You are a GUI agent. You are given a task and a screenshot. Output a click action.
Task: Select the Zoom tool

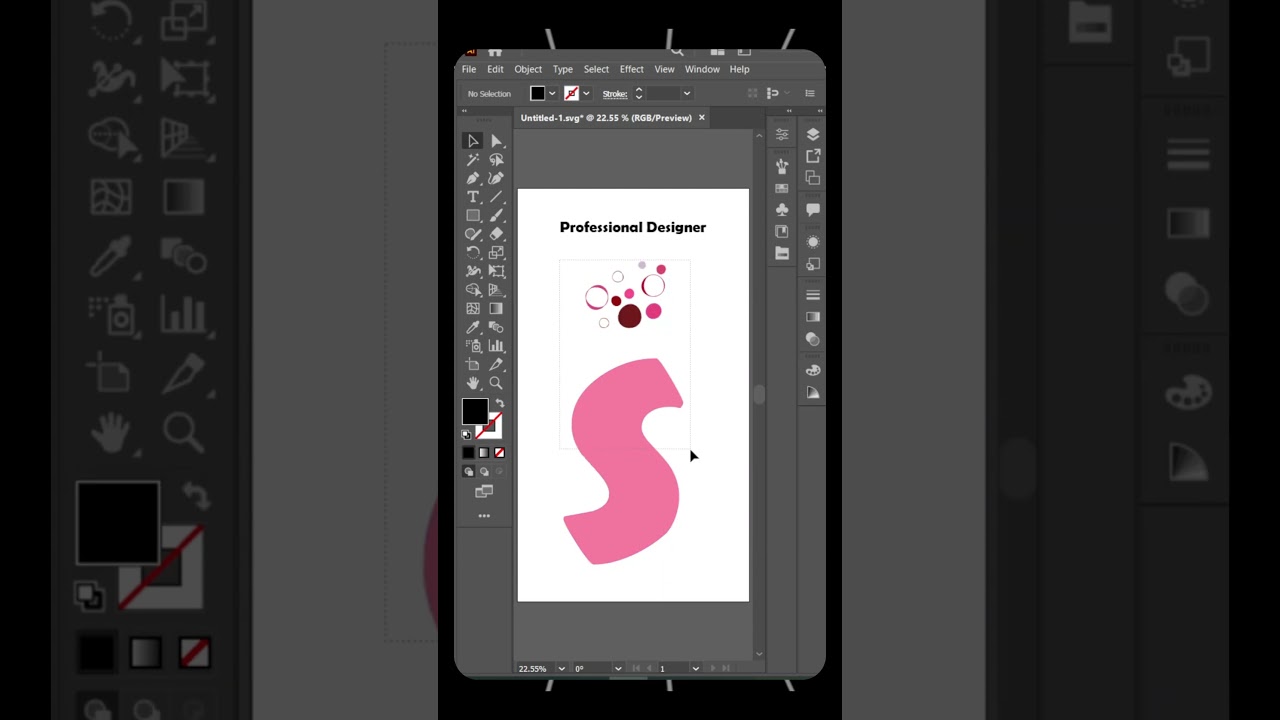pyautogui.click(x=496, y=383)
